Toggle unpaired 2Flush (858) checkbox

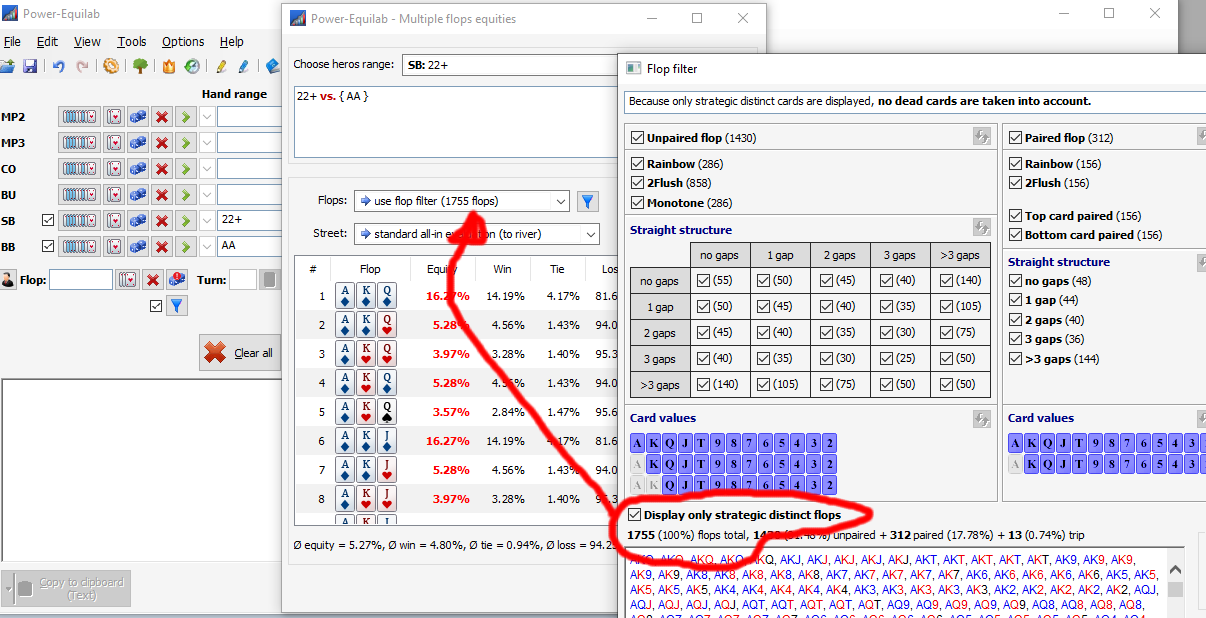637,183
